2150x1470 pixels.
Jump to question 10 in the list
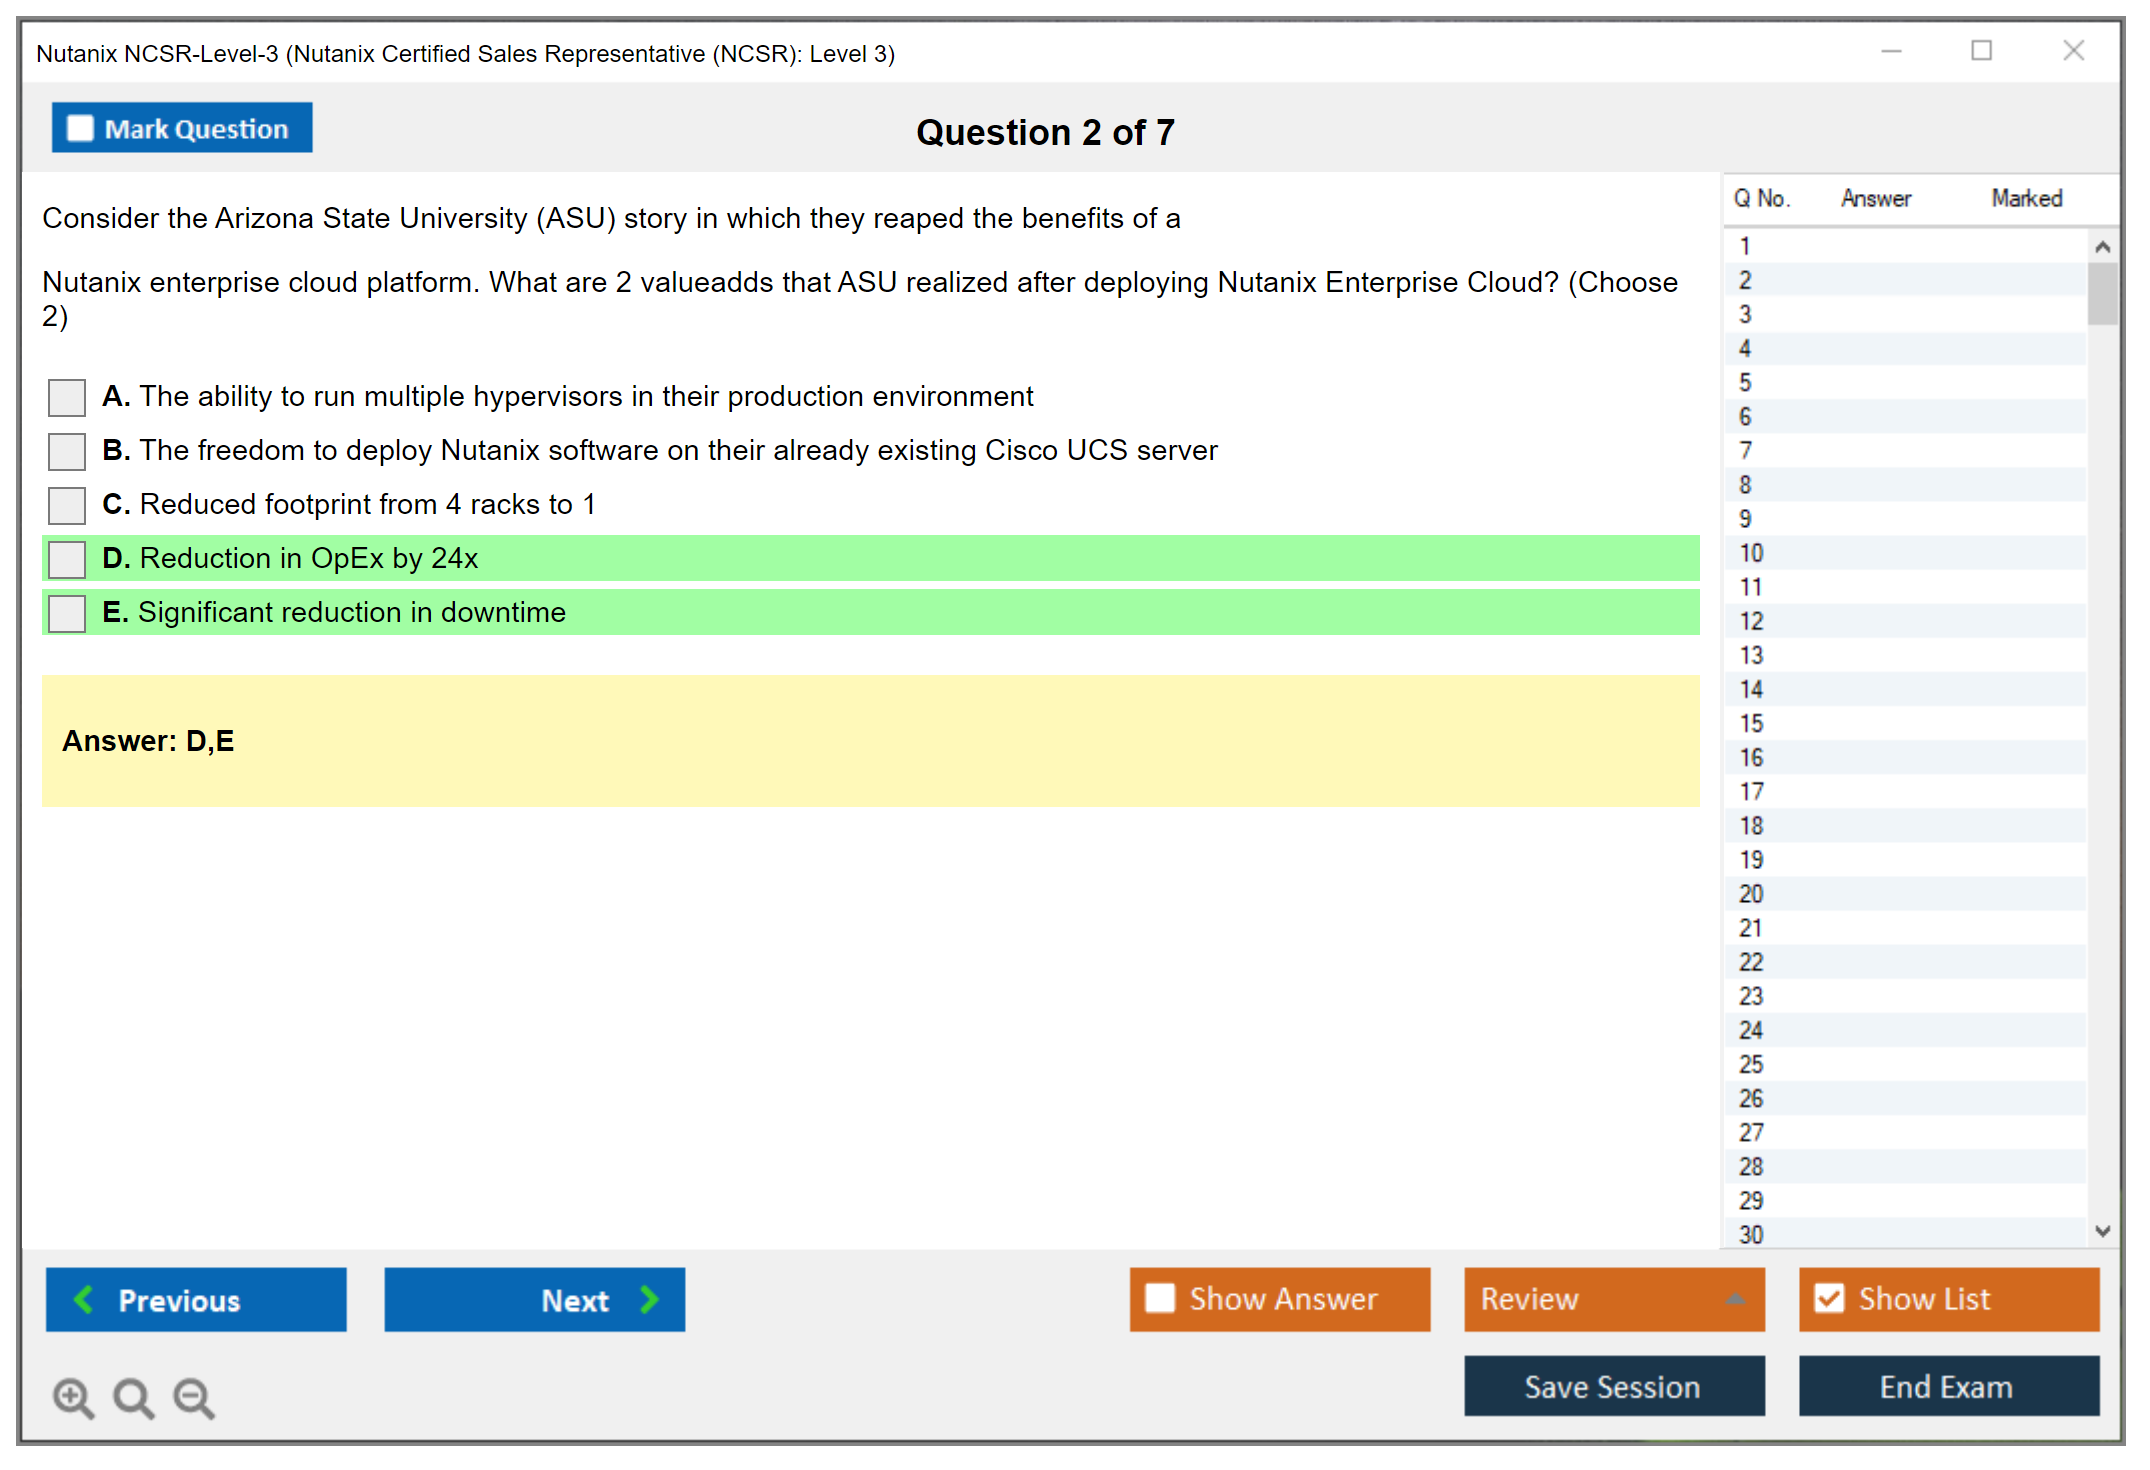pos(1751,553)
